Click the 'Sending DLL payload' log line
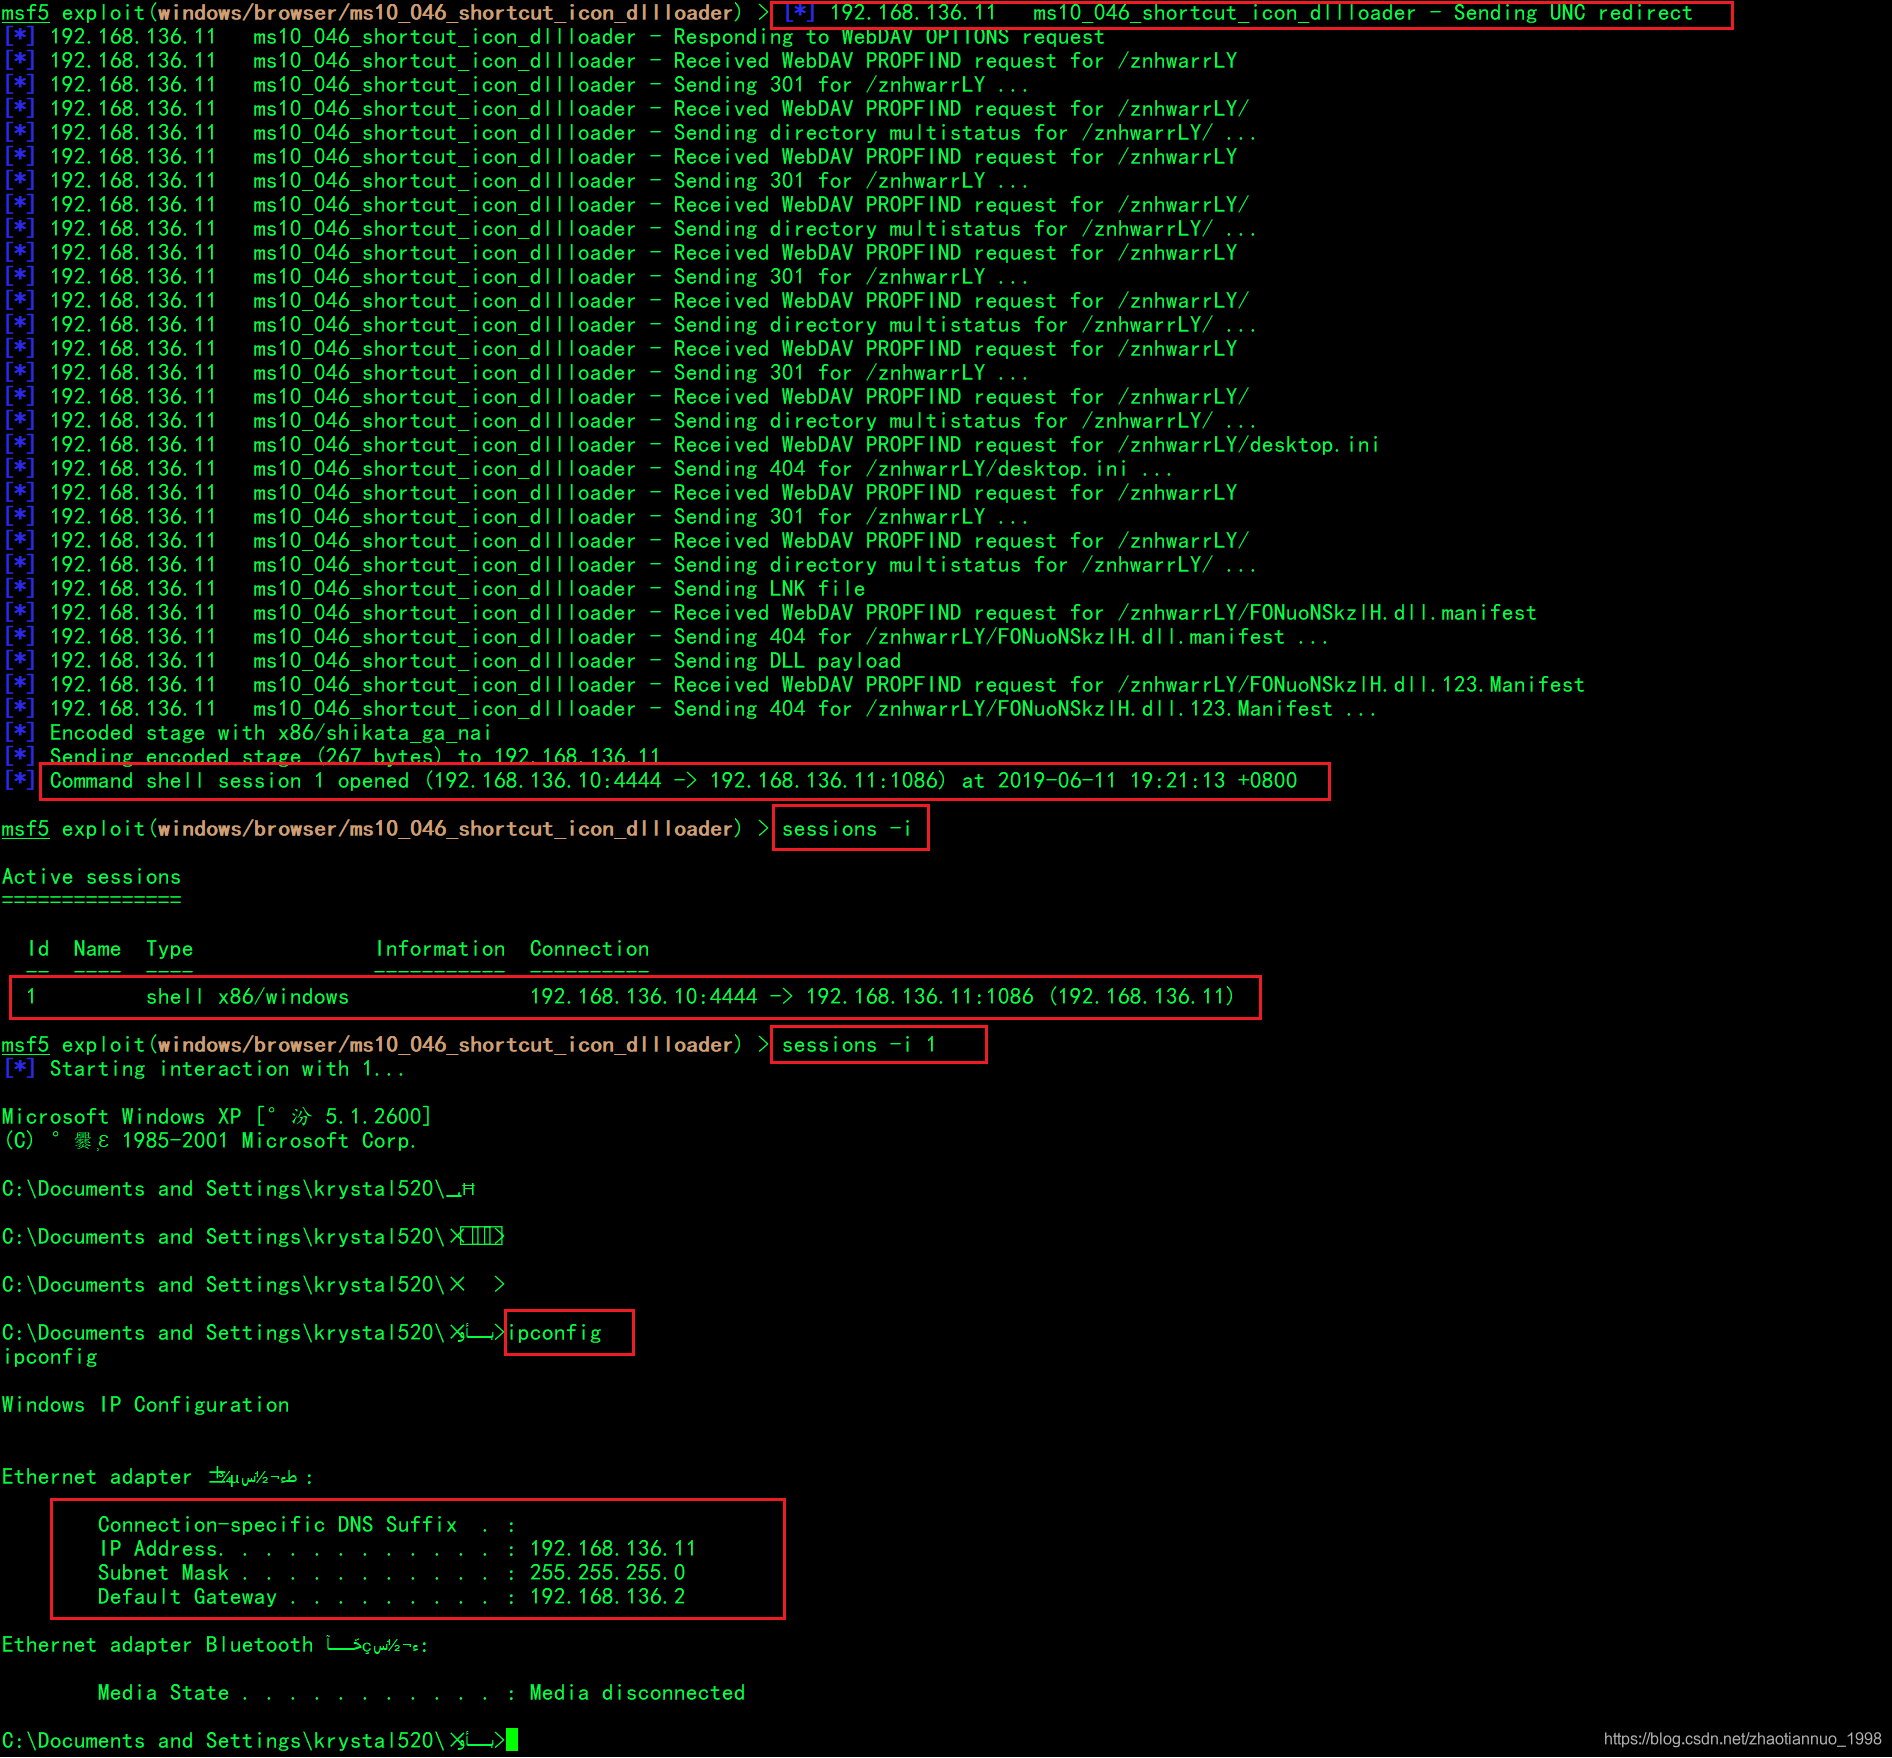1892x1758 pixels. (453, 661)
